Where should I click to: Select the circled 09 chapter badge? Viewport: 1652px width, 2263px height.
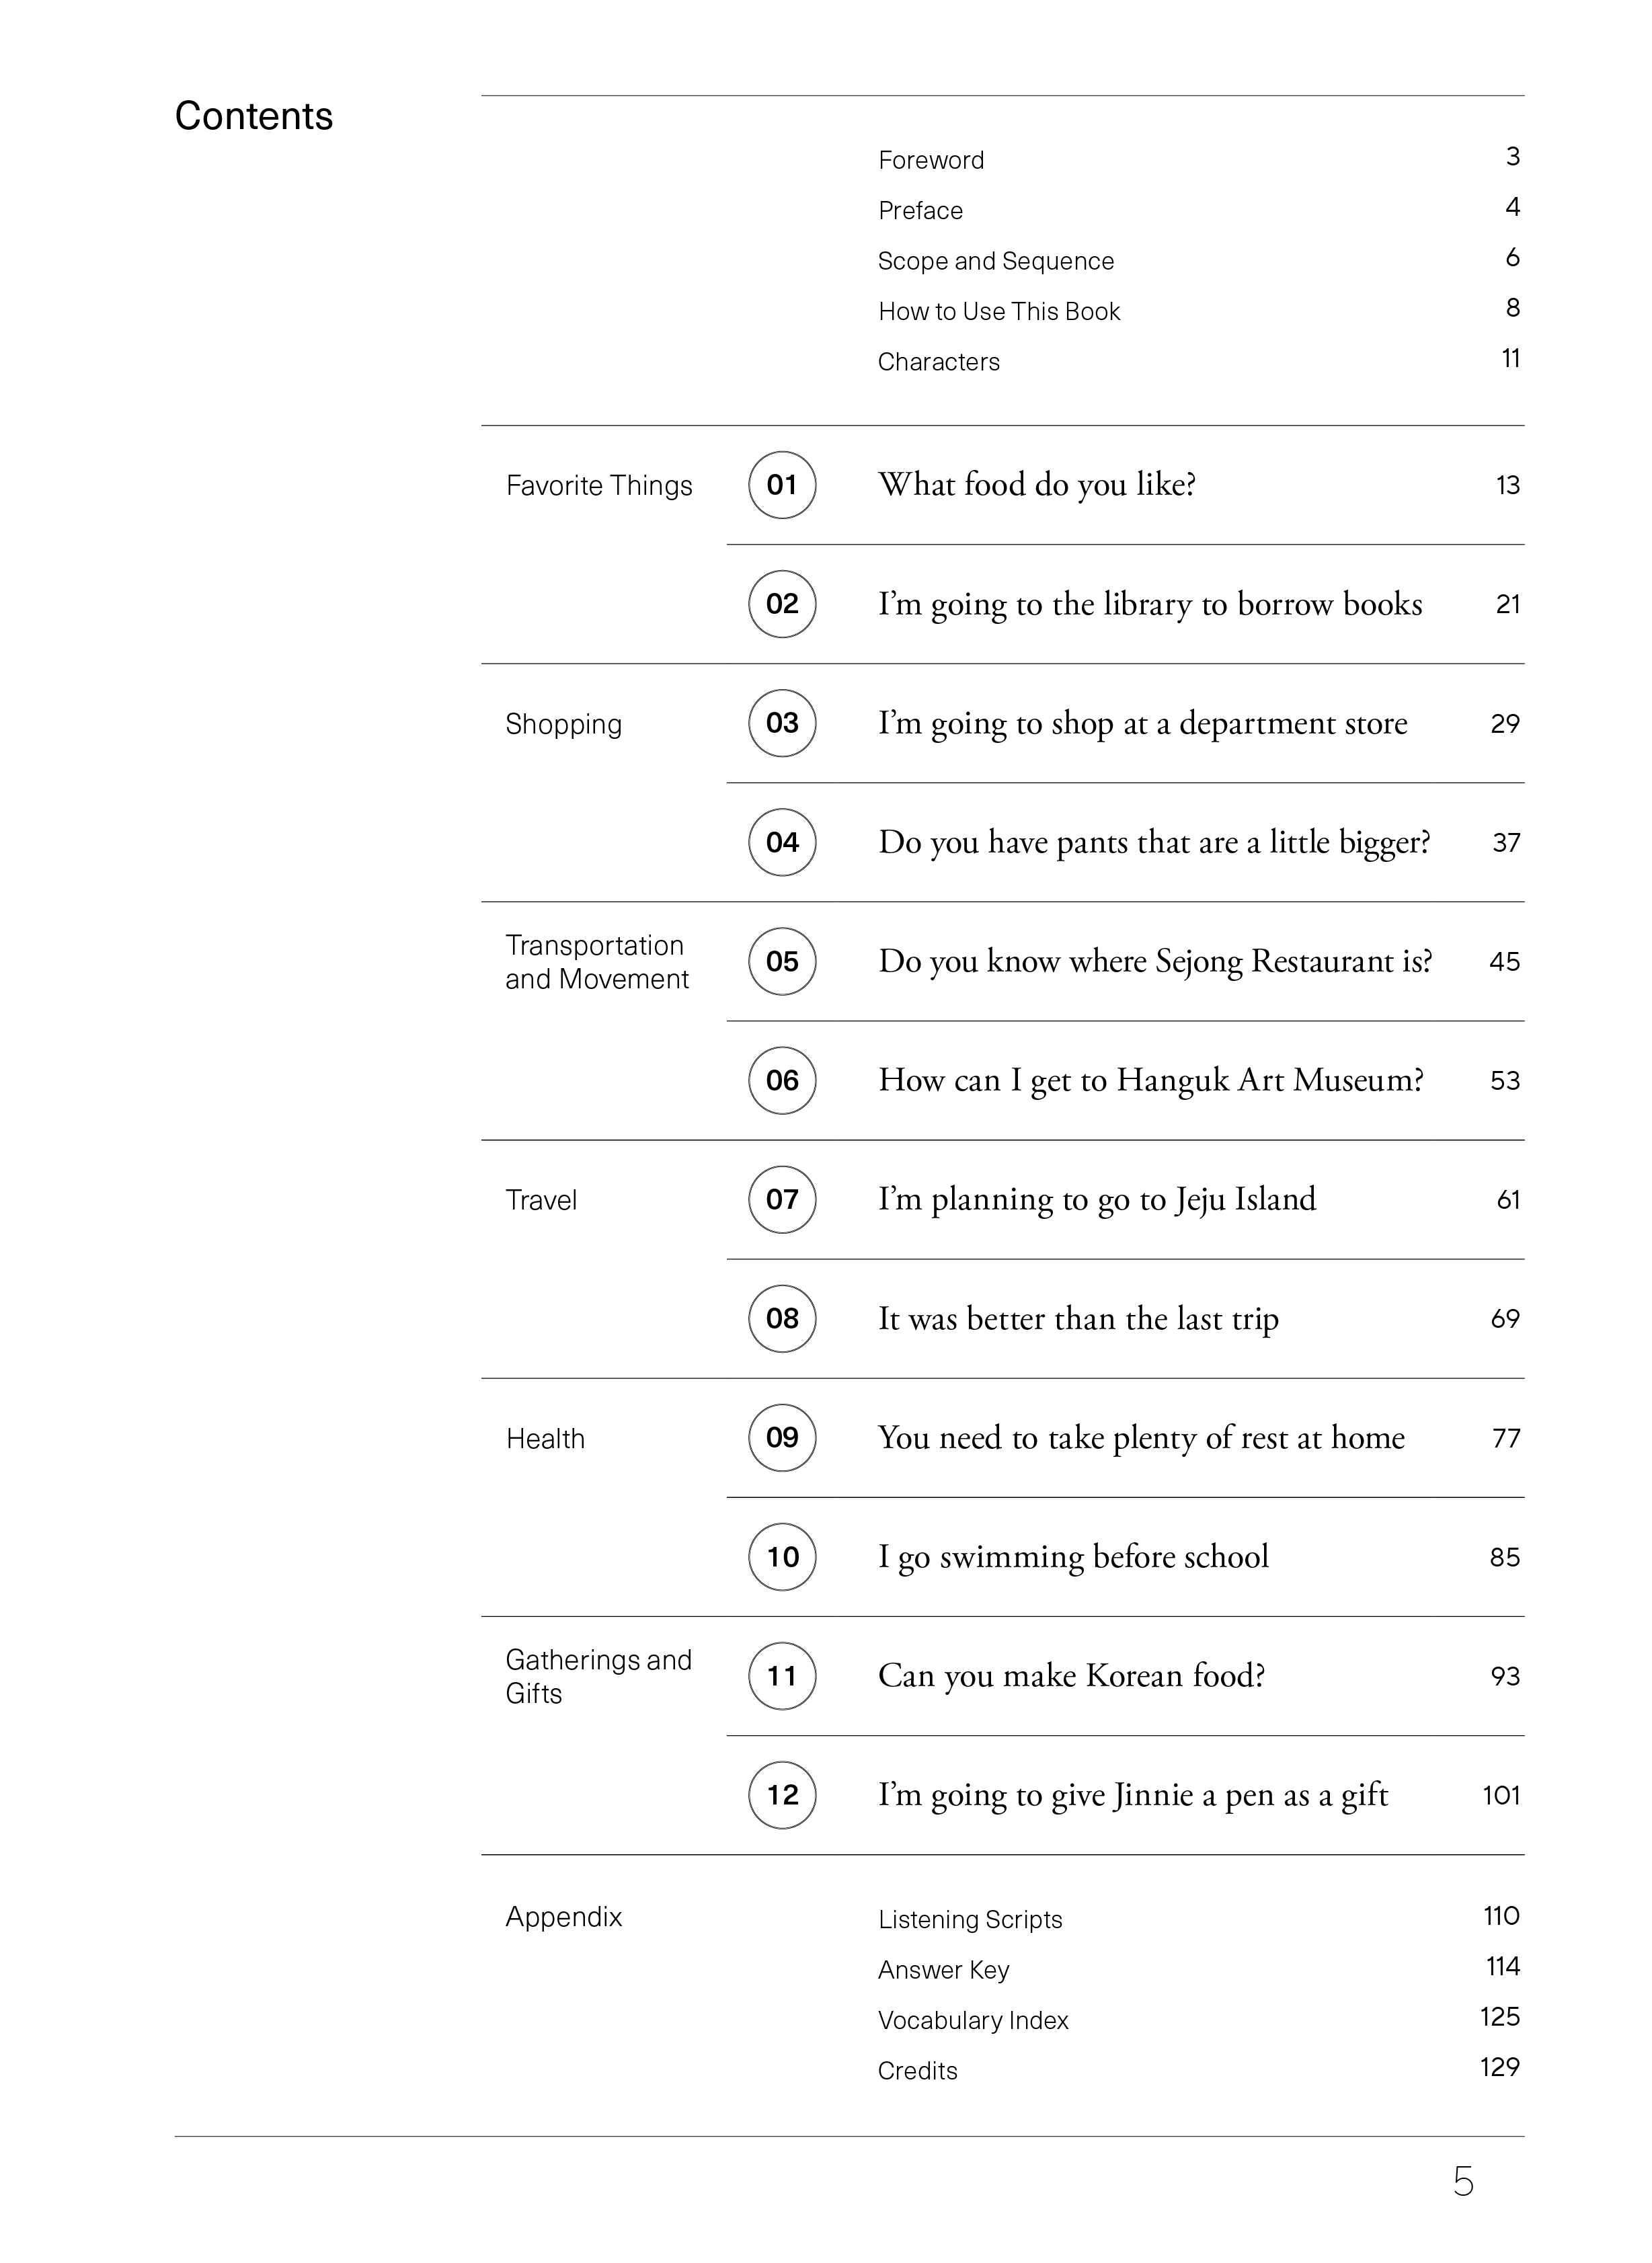coord(782,1437)
